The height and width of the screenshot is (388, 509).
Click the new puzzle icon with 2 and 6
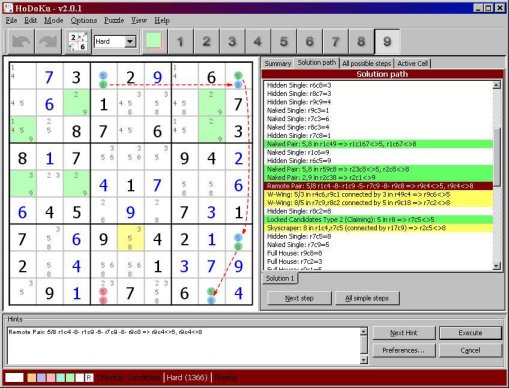tap(78, 42)
